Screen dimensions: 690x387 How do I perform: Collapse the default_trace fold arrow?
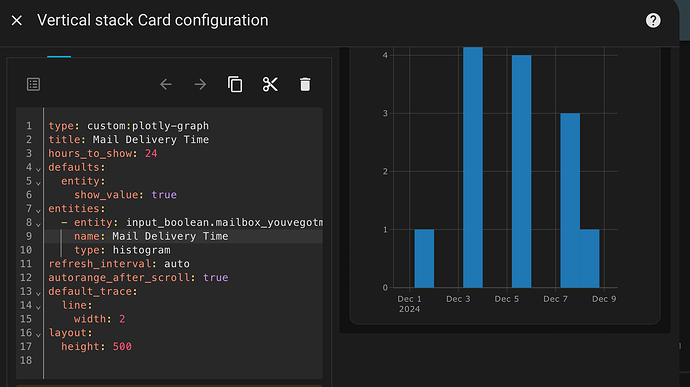pos(38,293)
